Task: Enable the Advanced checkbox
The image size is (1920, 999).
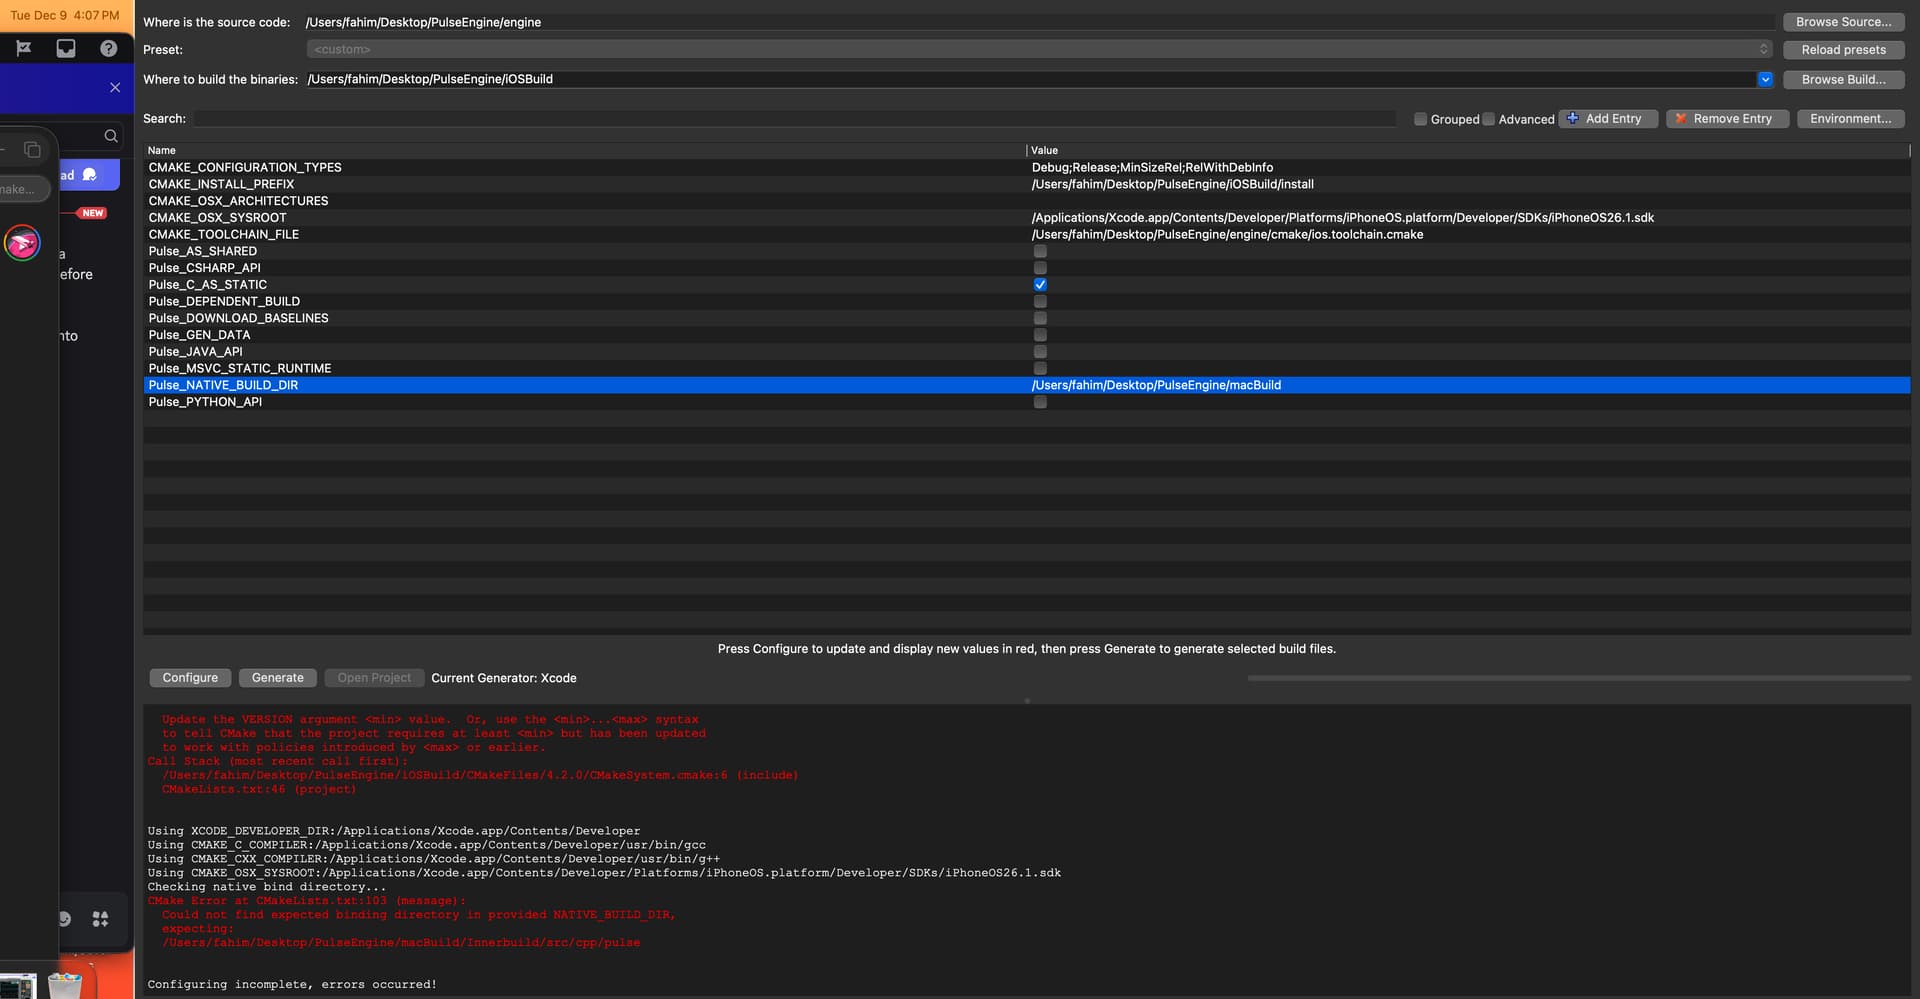Action: (x=1489, y=119)
